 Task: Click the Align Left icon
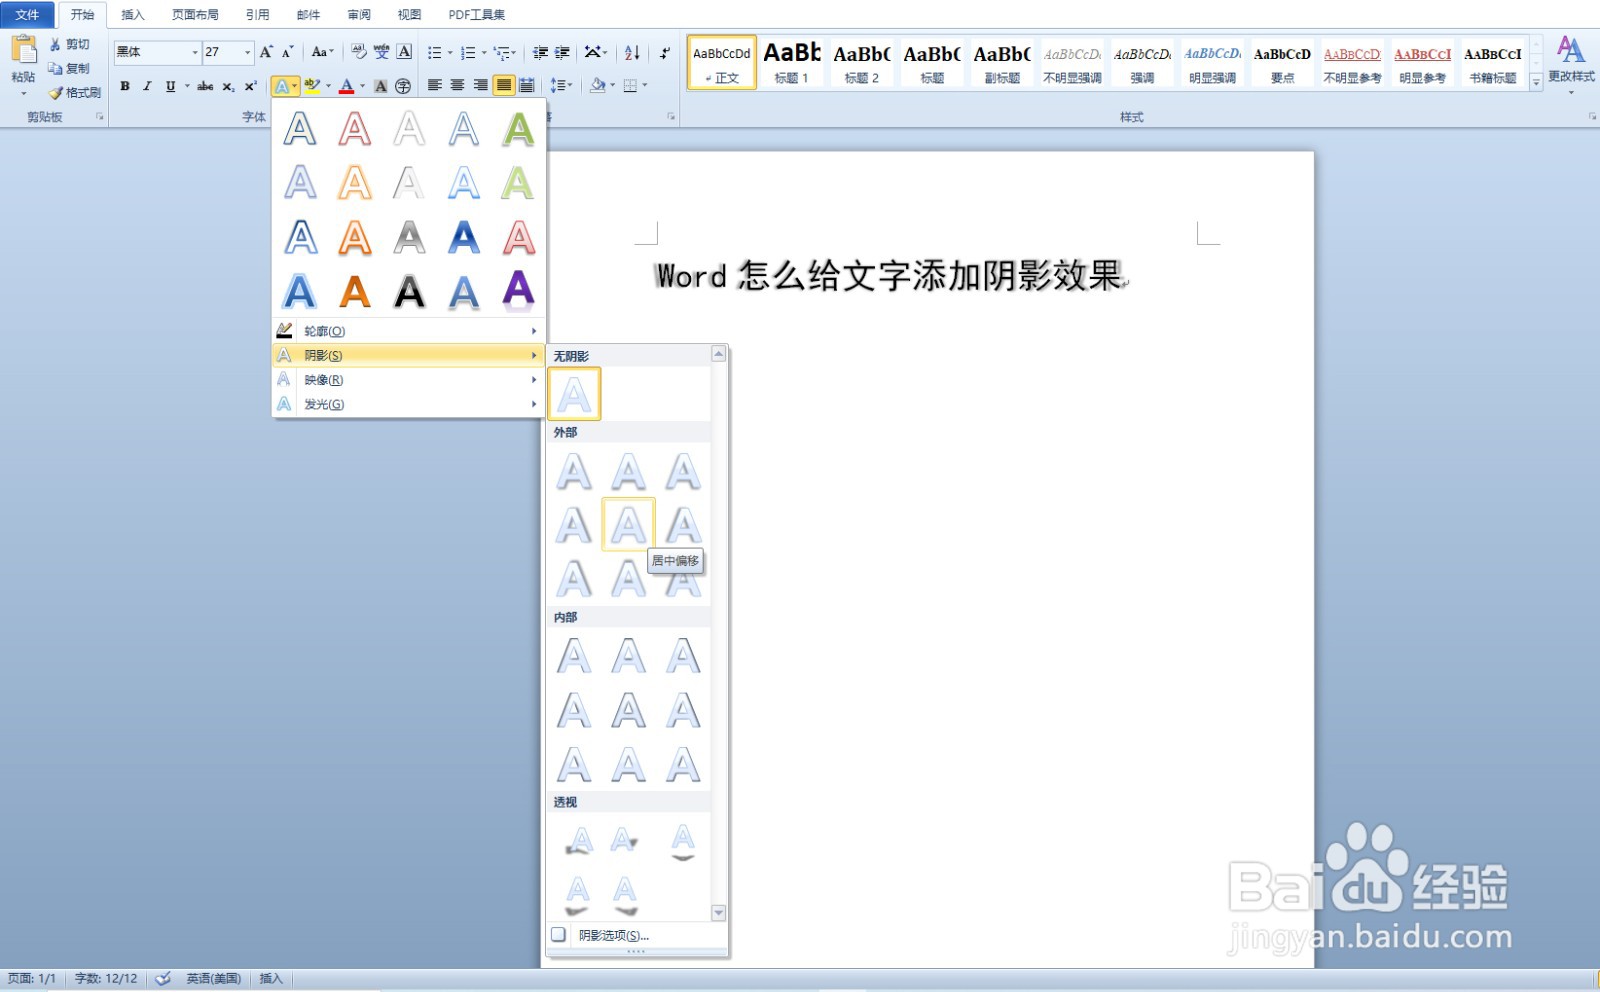point(434,86)
